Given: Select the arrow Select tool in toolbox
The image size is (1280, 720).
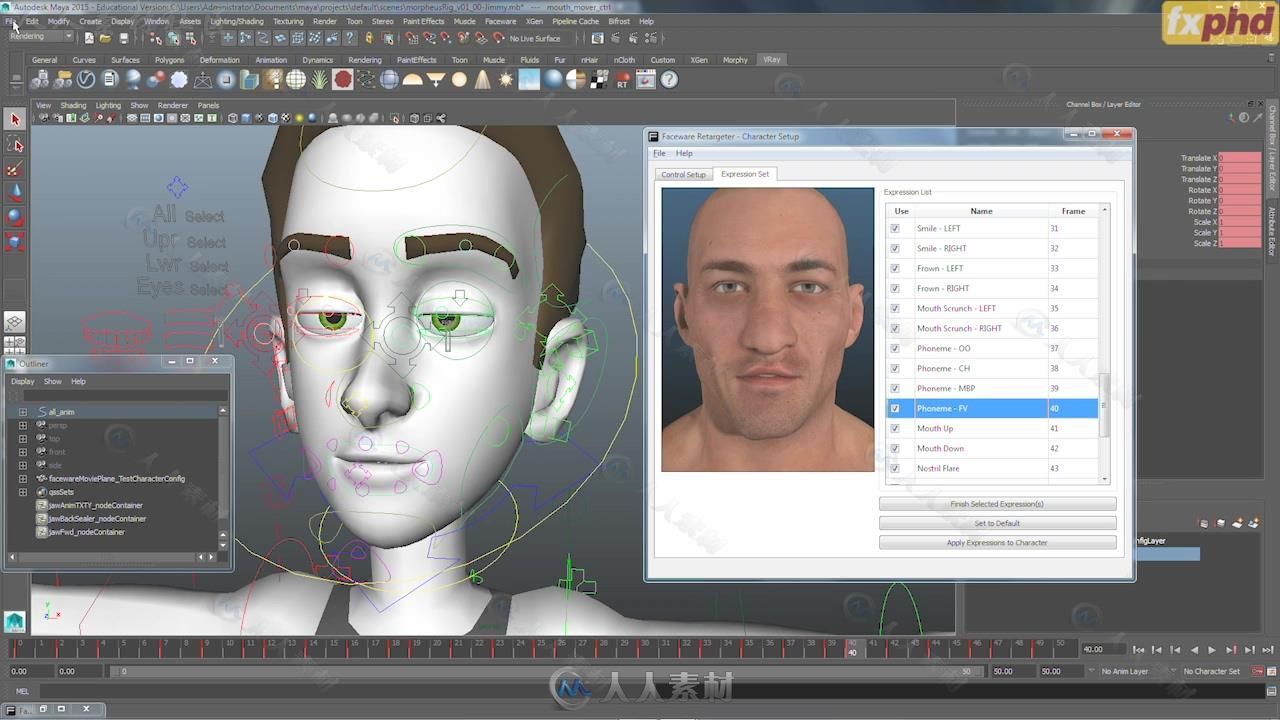Looking at the screenshot, I should point(14,119).
